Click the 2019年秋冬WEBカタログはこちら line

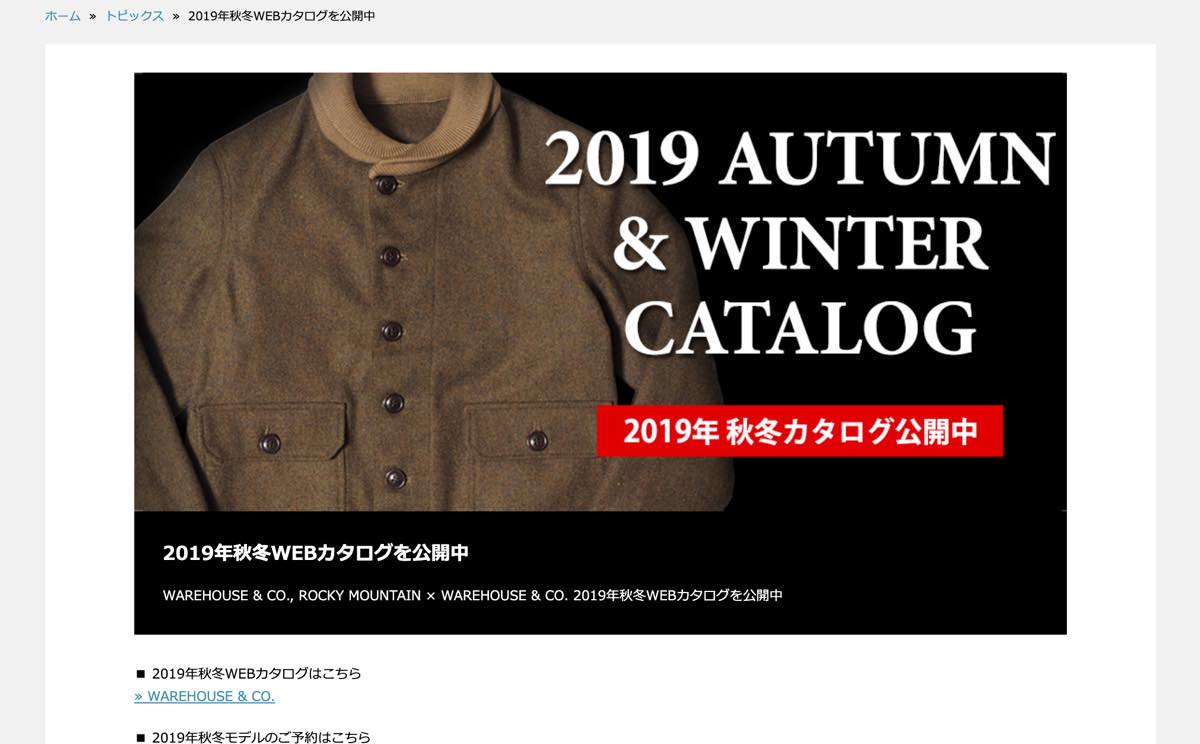pyautogui.click(x=257, y=673)
